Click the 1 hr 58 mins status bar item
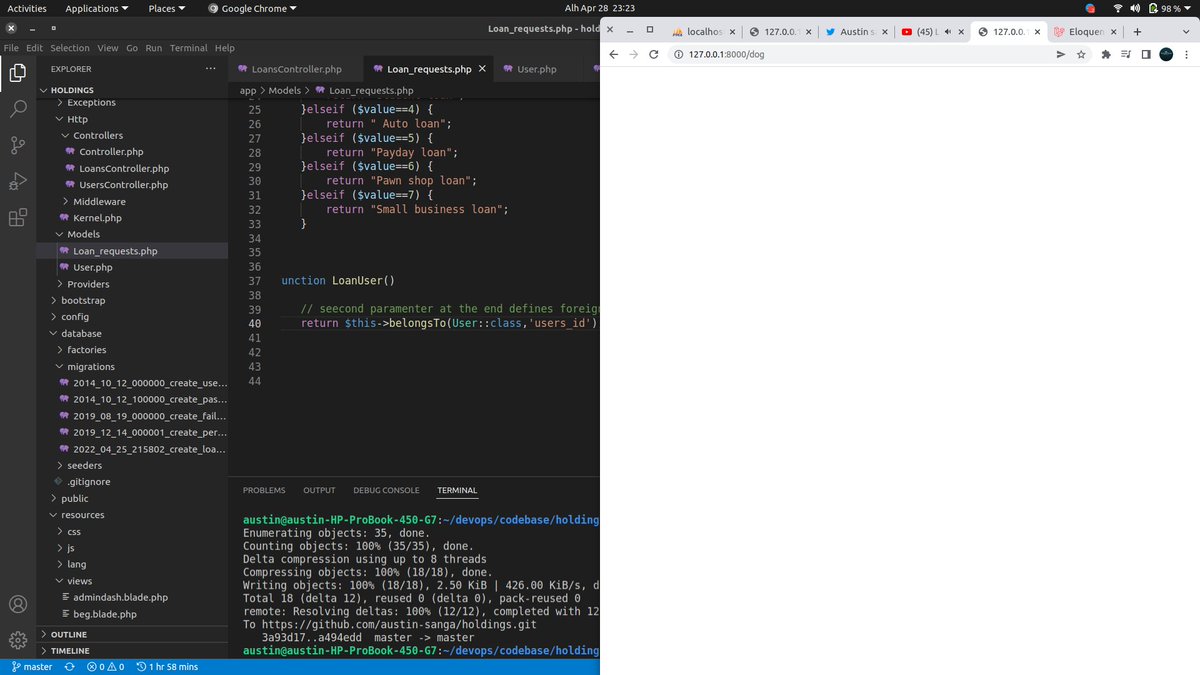The height and width of the screenshot is (675, 1200). point(167,667)
